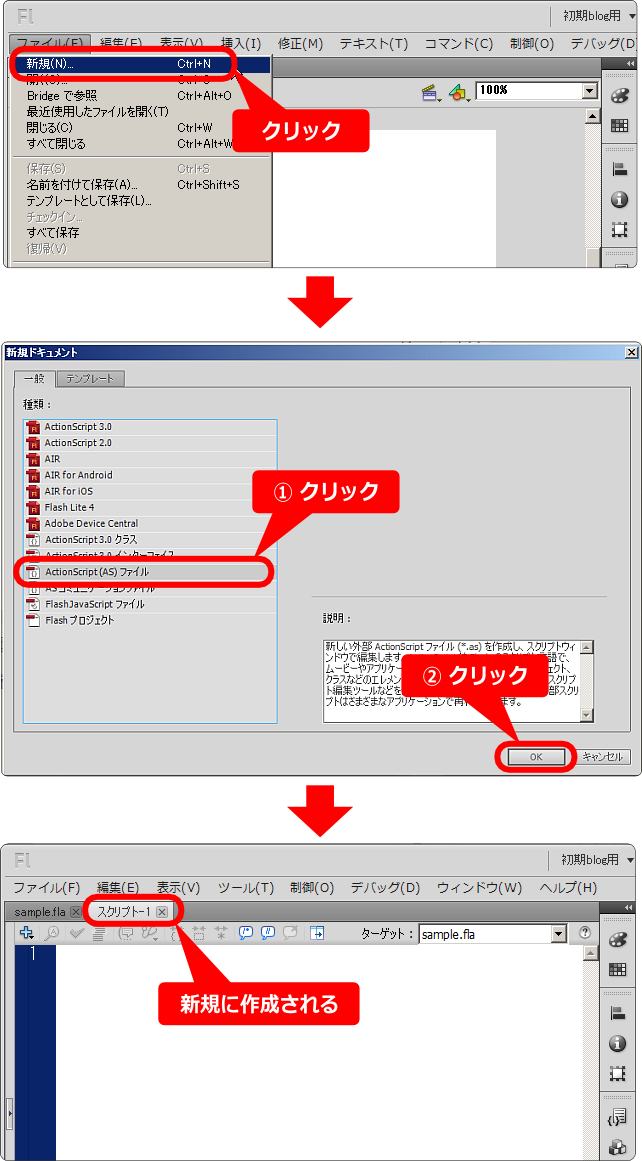Open Align panel icon in top window
Image resolution: width=642 pixels, height=1161 pixels.
pyautogui.click(x=619, y=170)
